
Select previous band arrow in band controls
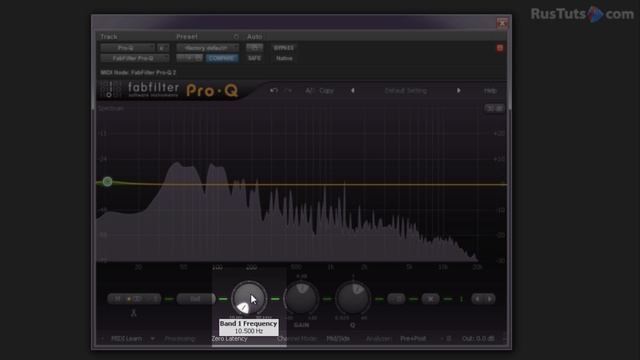point(477,299)
